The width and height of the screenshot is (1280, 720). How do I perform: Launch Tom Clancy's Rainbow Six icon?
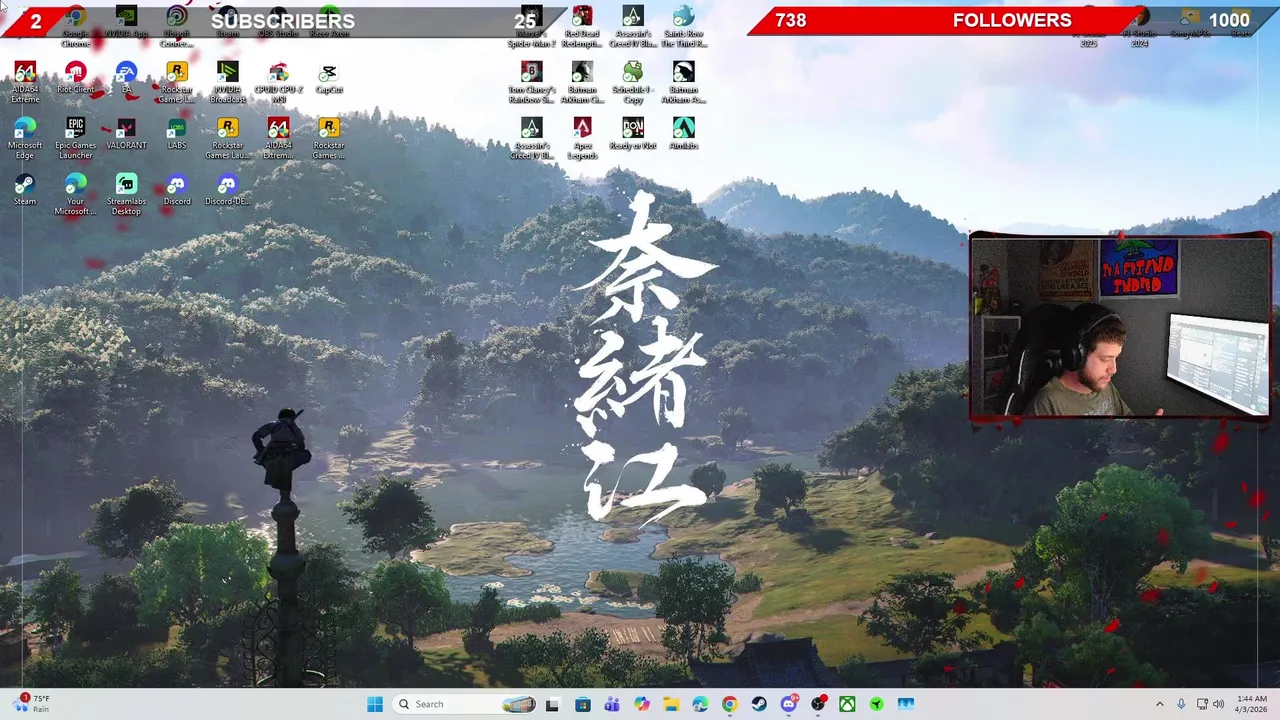coord(531,83)
